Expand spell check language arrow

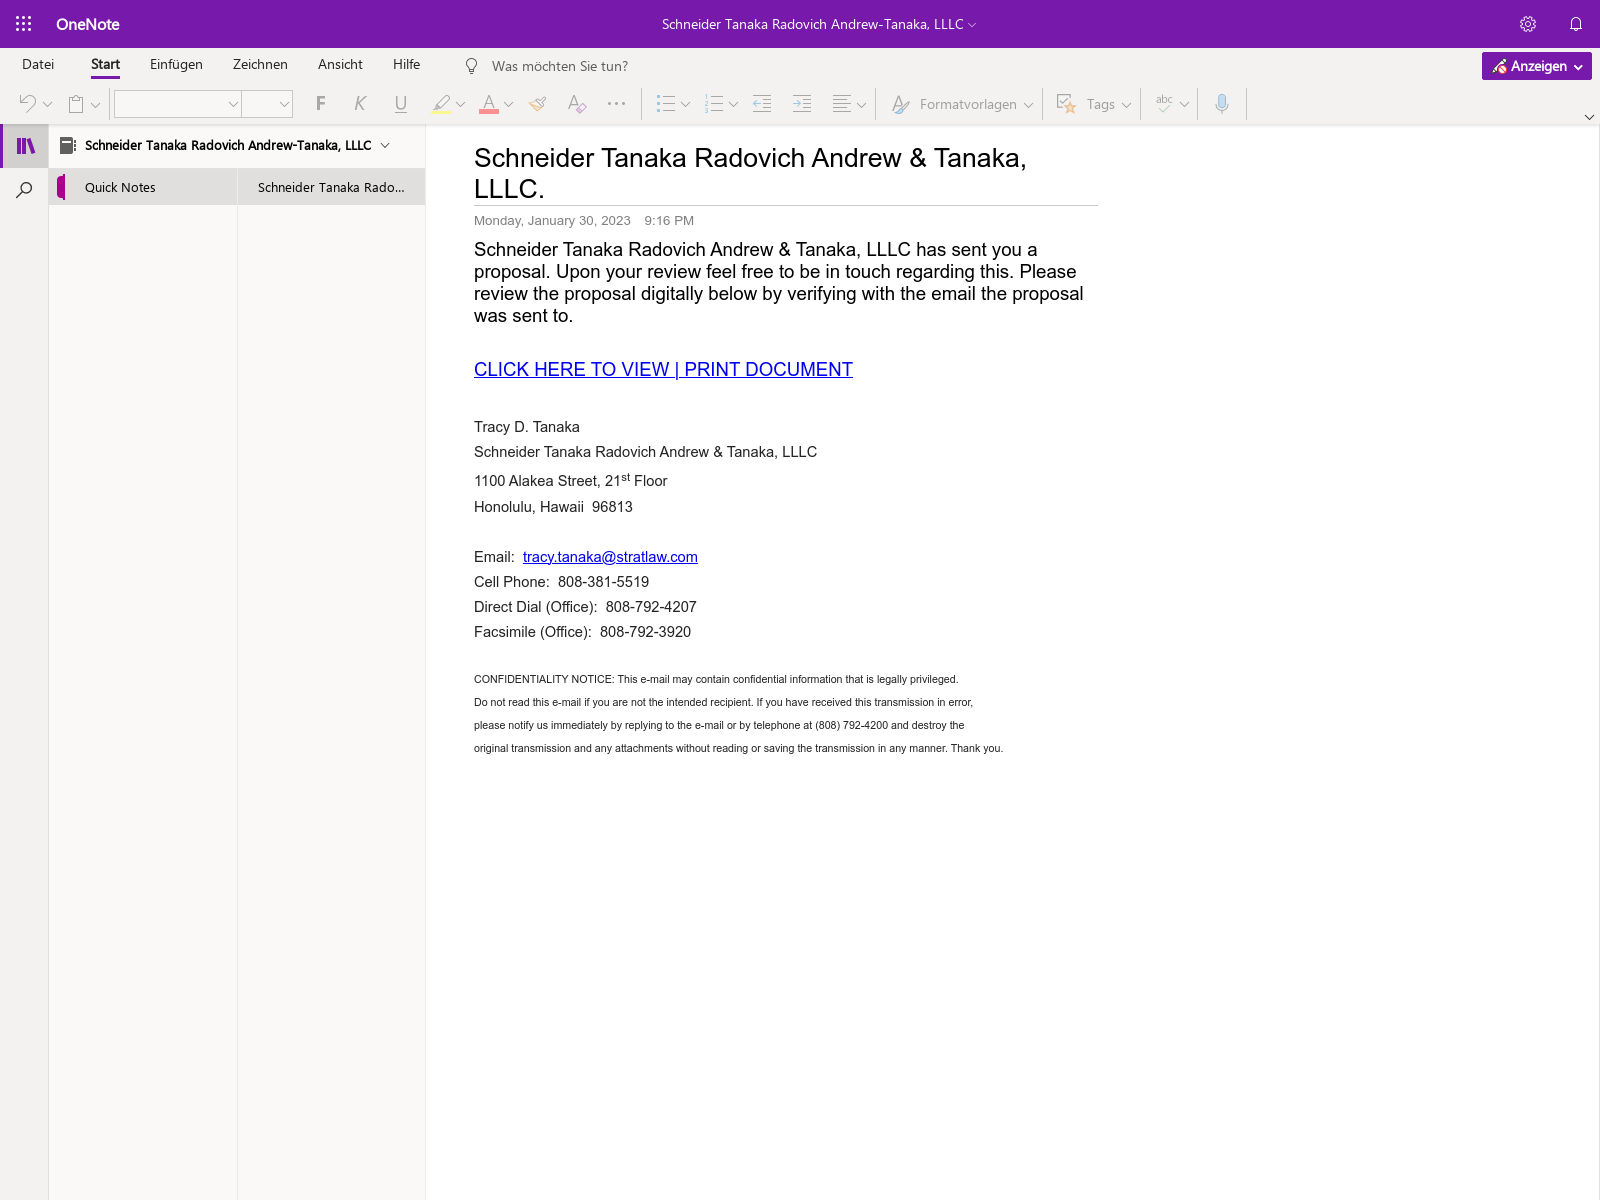click(x=1185, y=104)
